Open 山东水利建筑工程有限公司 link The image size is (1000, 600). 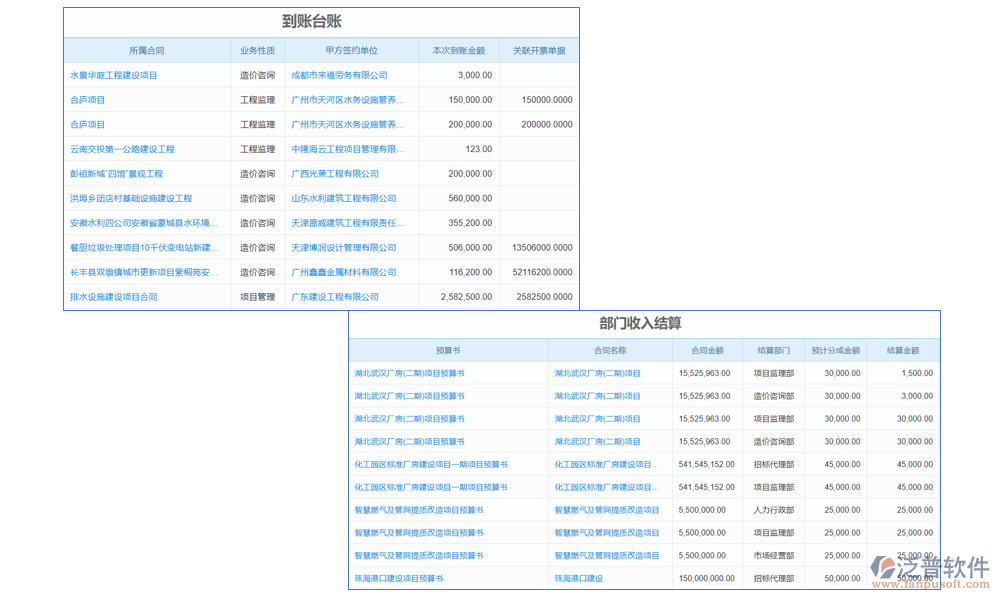click(x=343, y=198)
